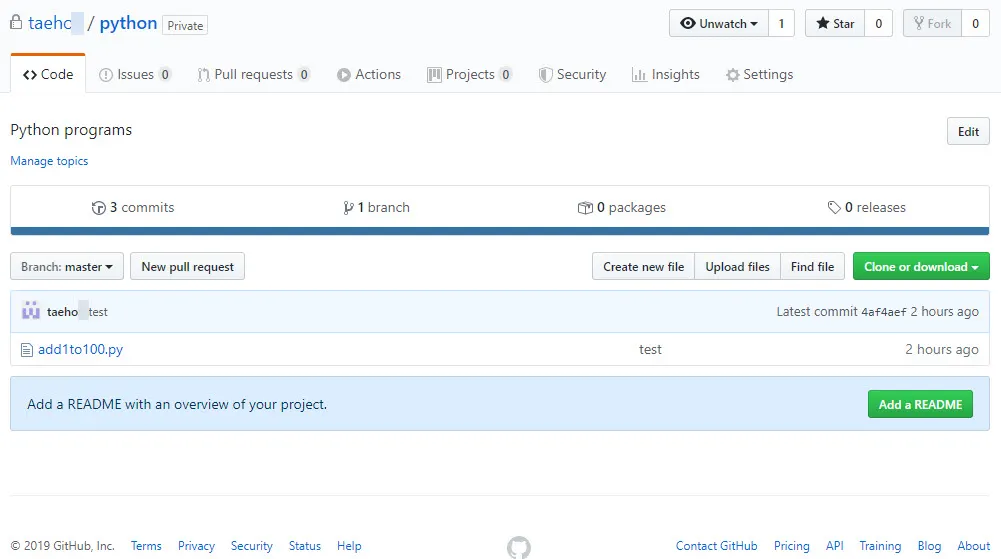This screenshot has height=559, width=1001.
Task: Click the private repository lock icon
Action: [16, 22]
